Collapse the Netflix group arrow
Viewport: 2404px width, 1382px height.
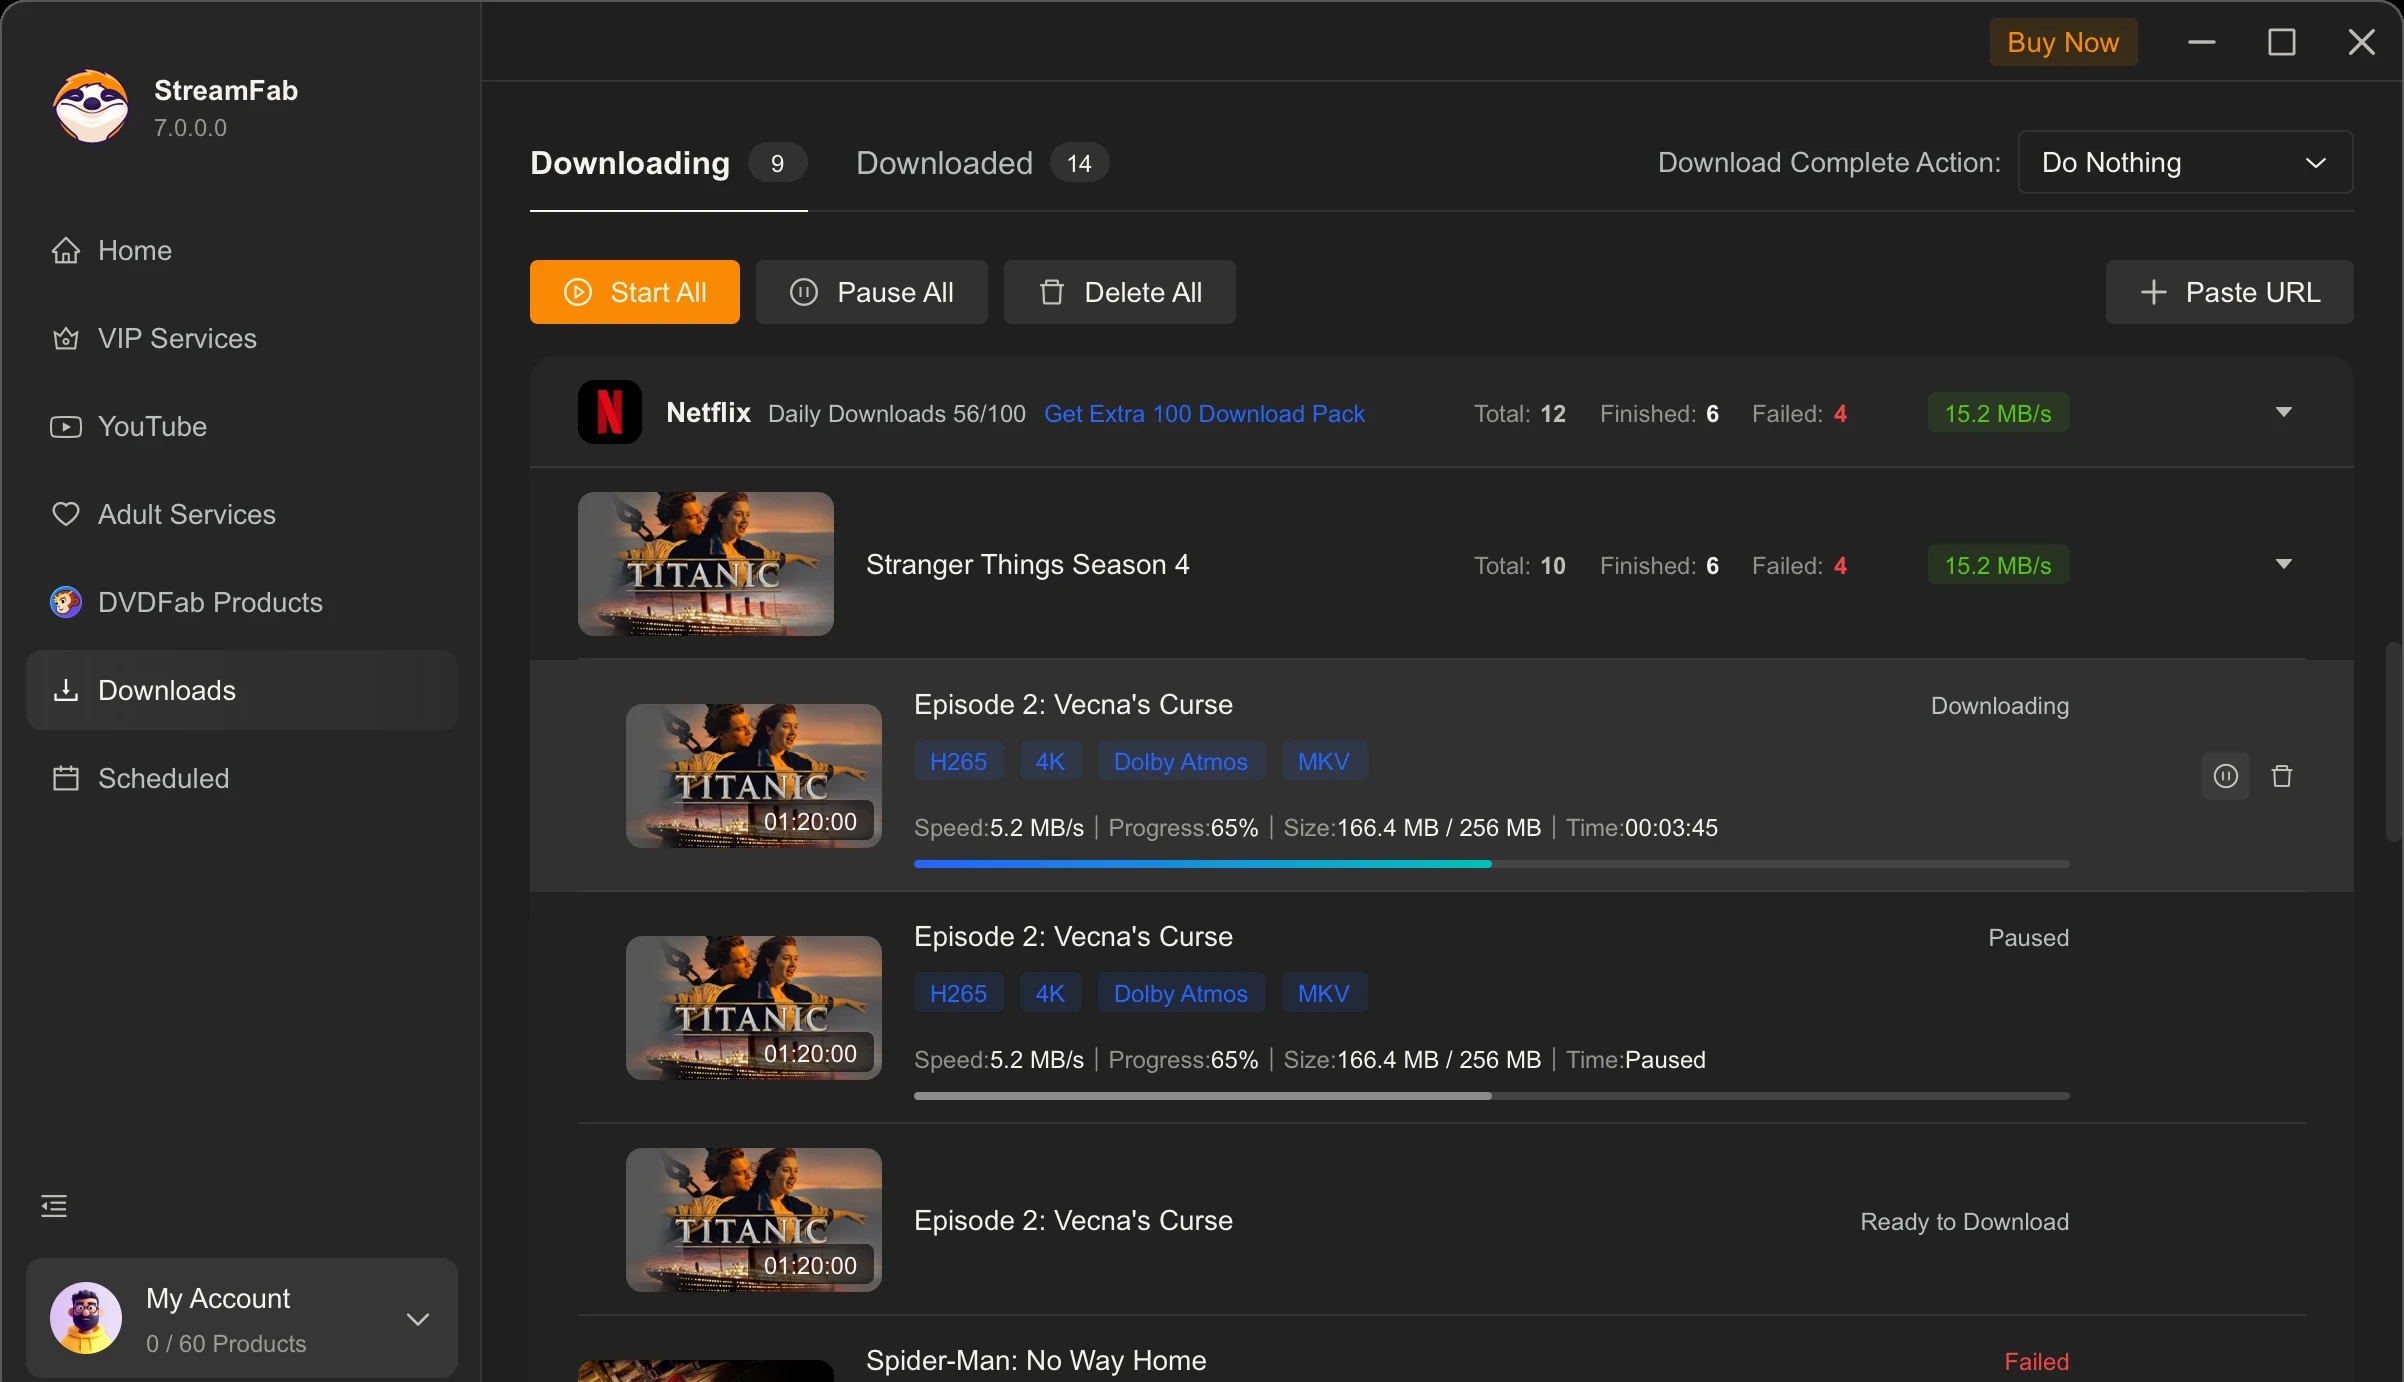(2284, 412)
